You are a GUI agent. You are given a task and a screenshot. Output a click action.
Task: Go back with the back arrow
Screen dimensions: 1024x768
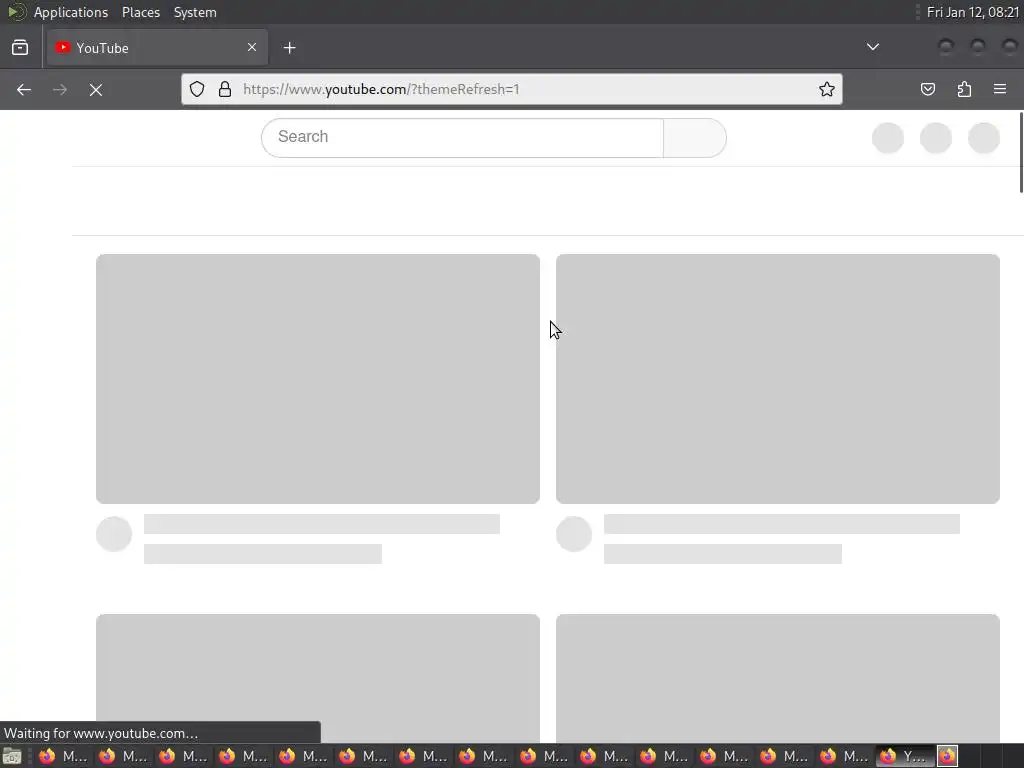tap(24, 89)
